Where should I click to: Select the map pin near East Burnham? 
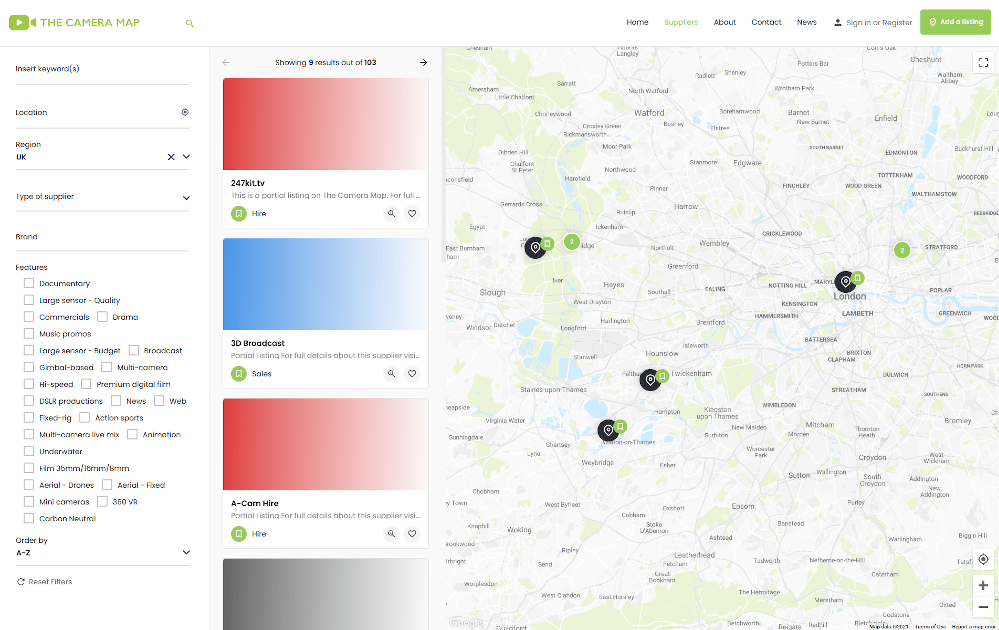pos(535,247)
